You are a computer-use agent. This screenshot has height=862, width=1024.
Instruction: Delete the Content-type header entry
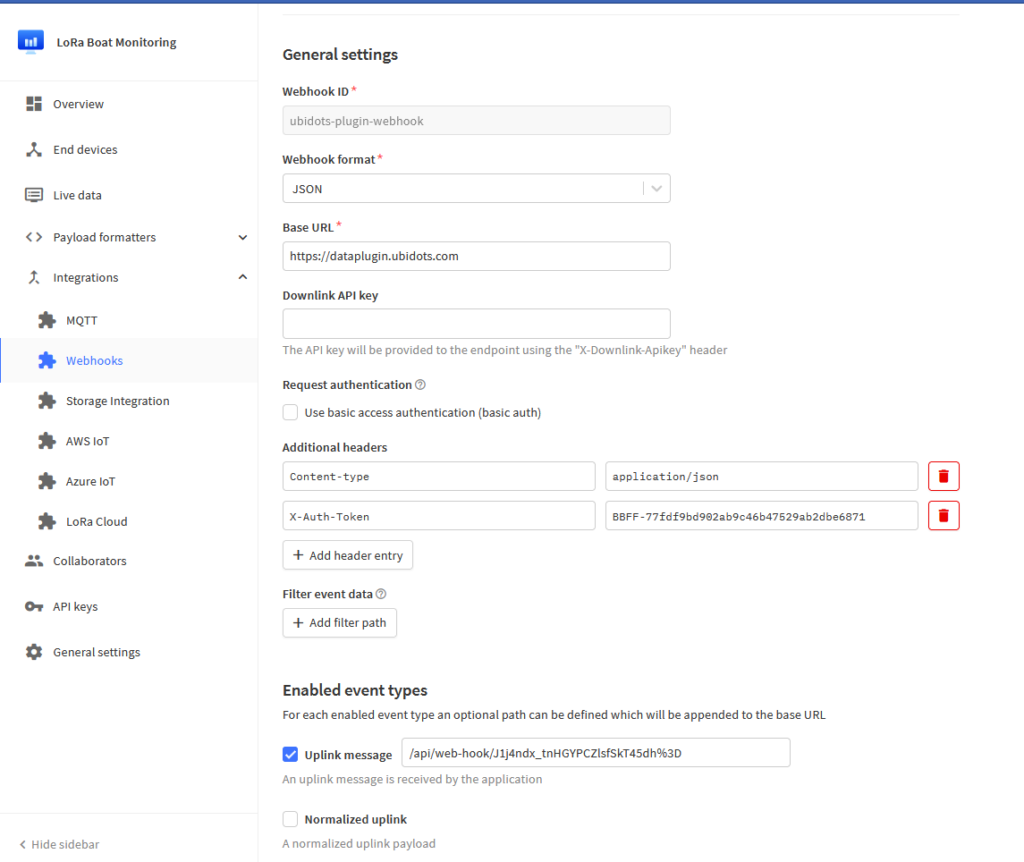point(943,476)
